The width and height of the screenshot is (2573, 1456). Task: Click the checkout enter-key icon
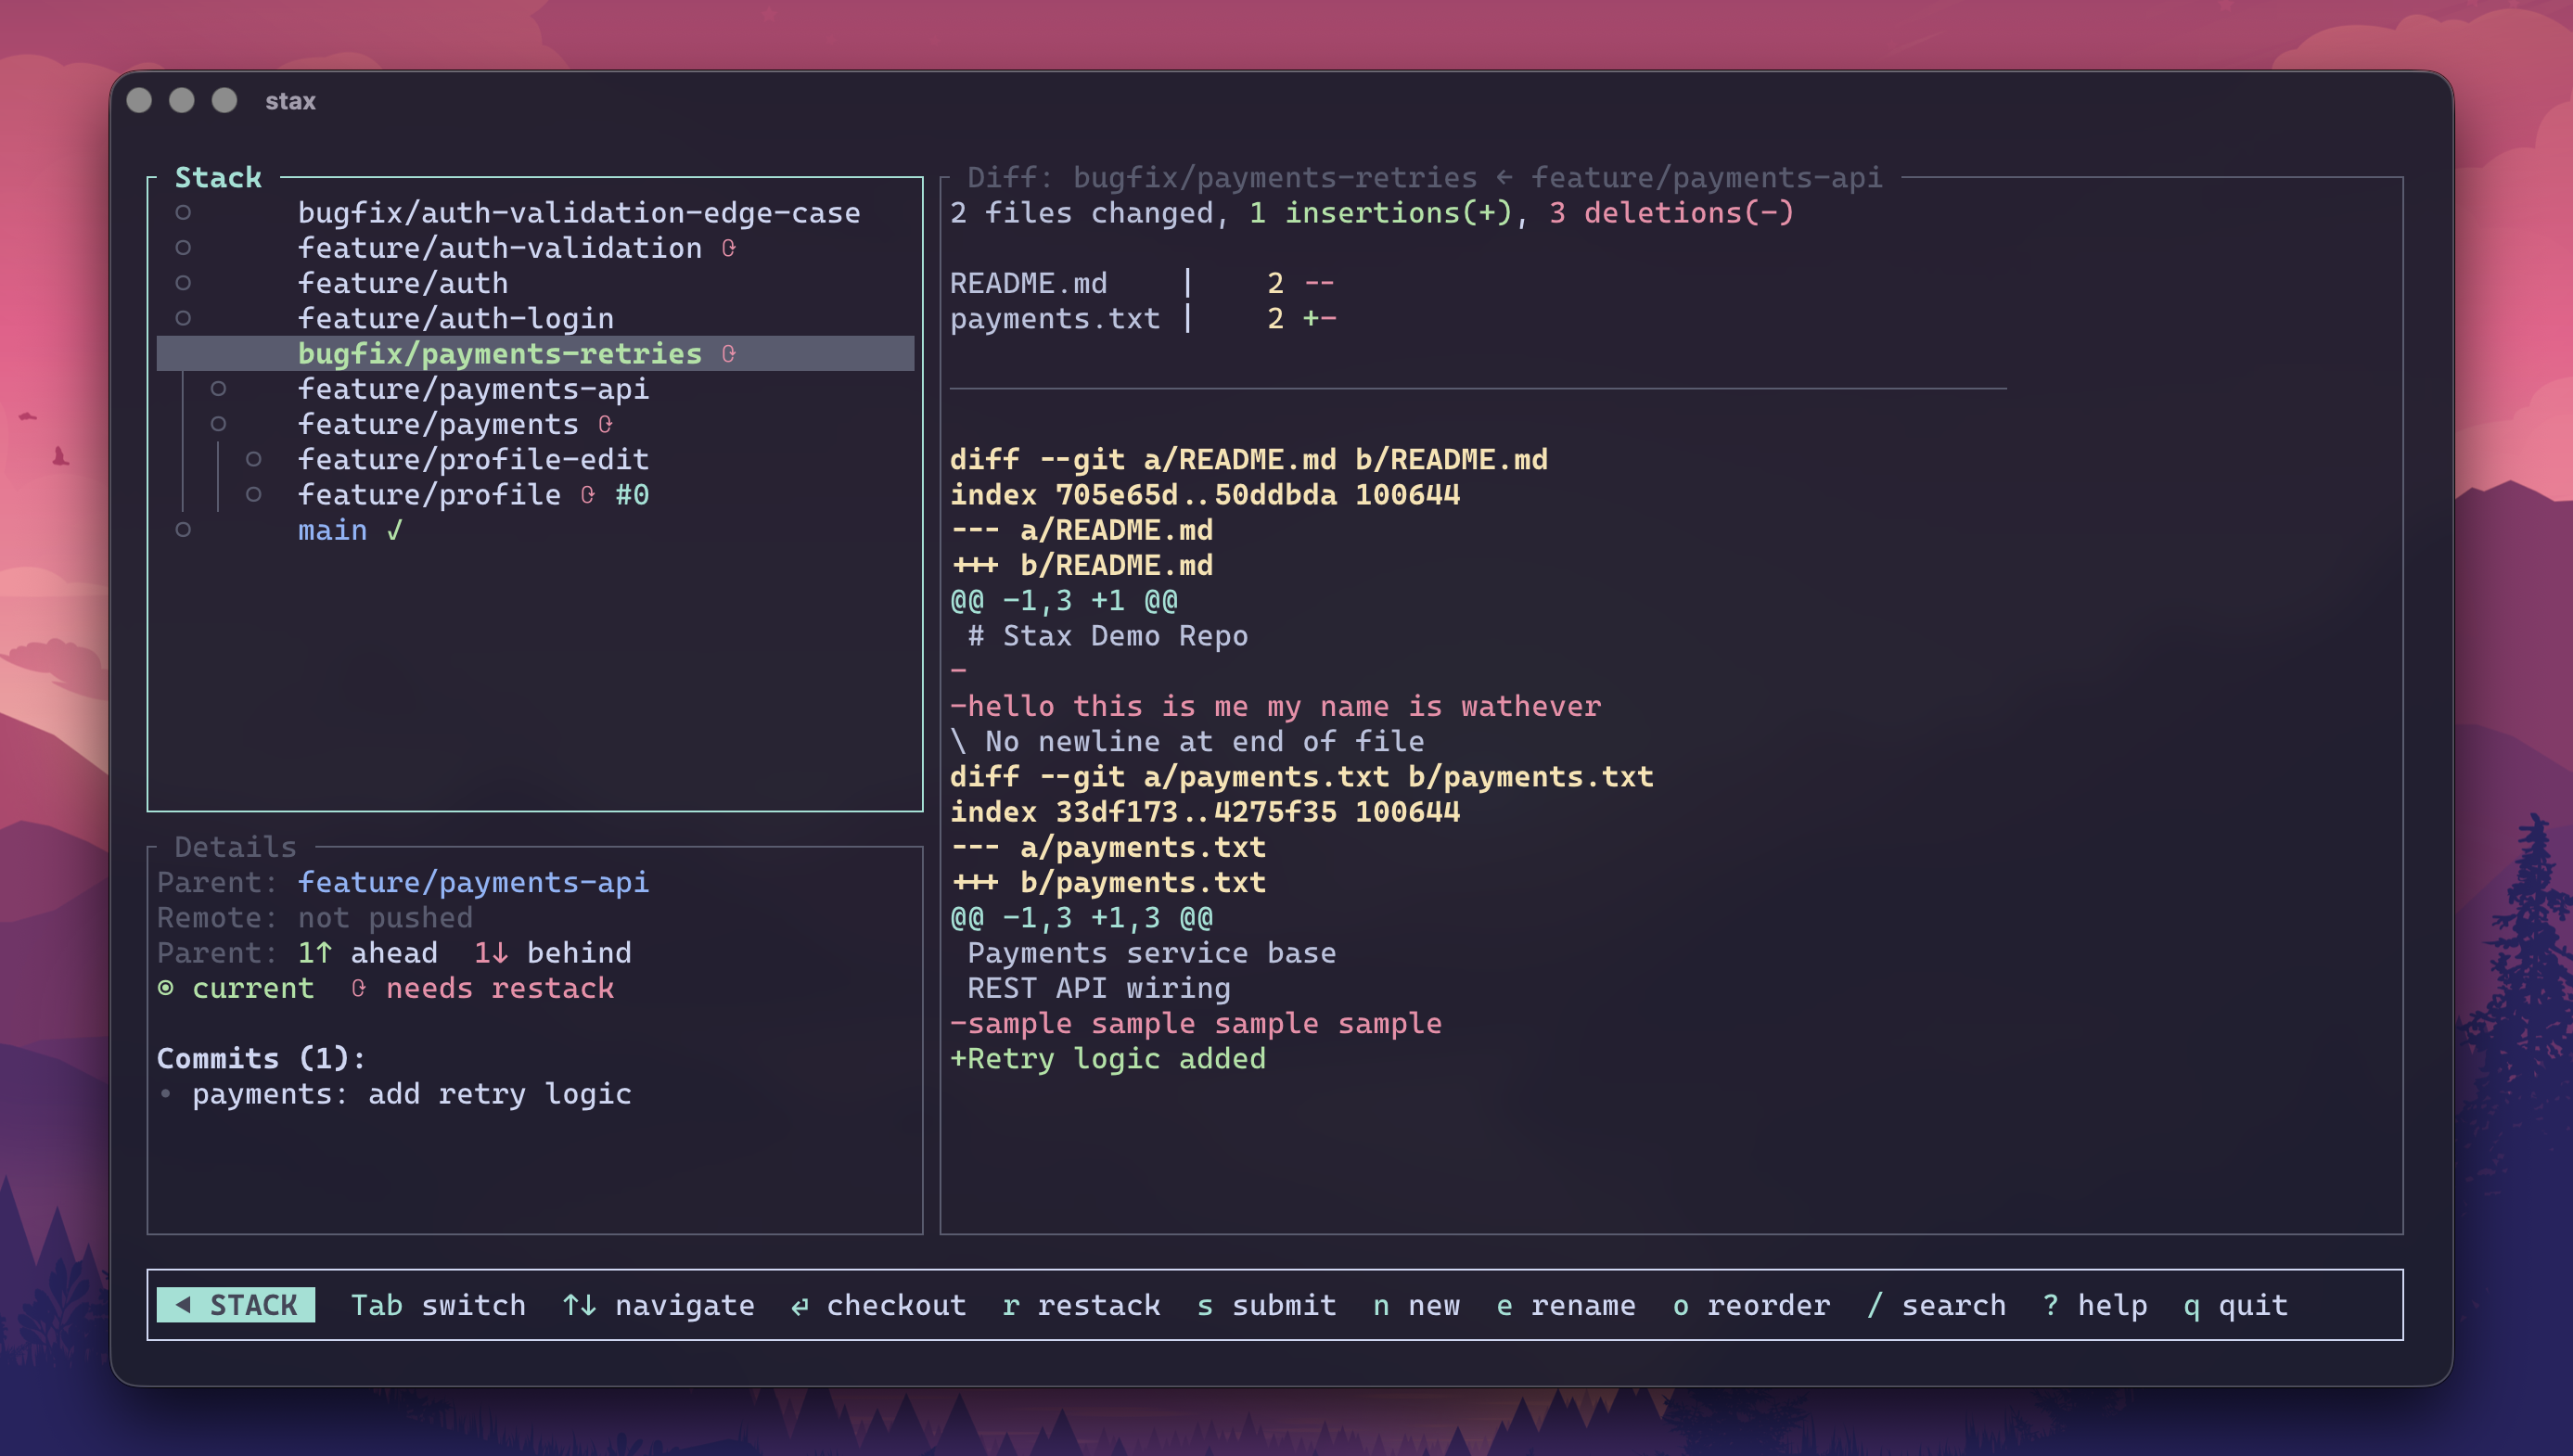click(799, 1305)
